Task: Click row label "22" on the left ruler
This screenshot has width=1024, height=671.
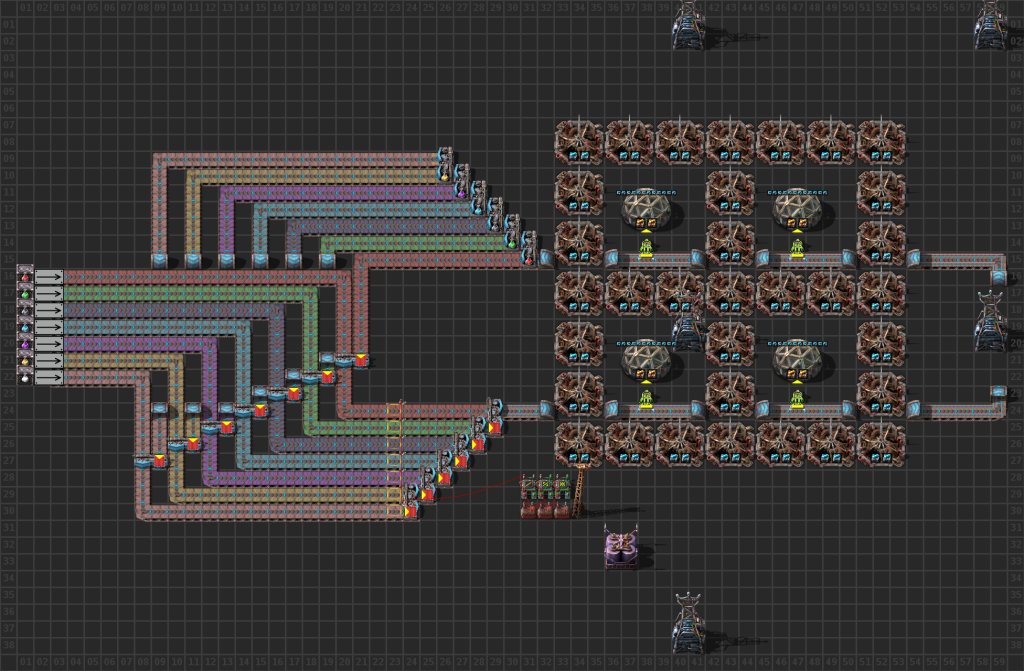Action: [9, 377]
